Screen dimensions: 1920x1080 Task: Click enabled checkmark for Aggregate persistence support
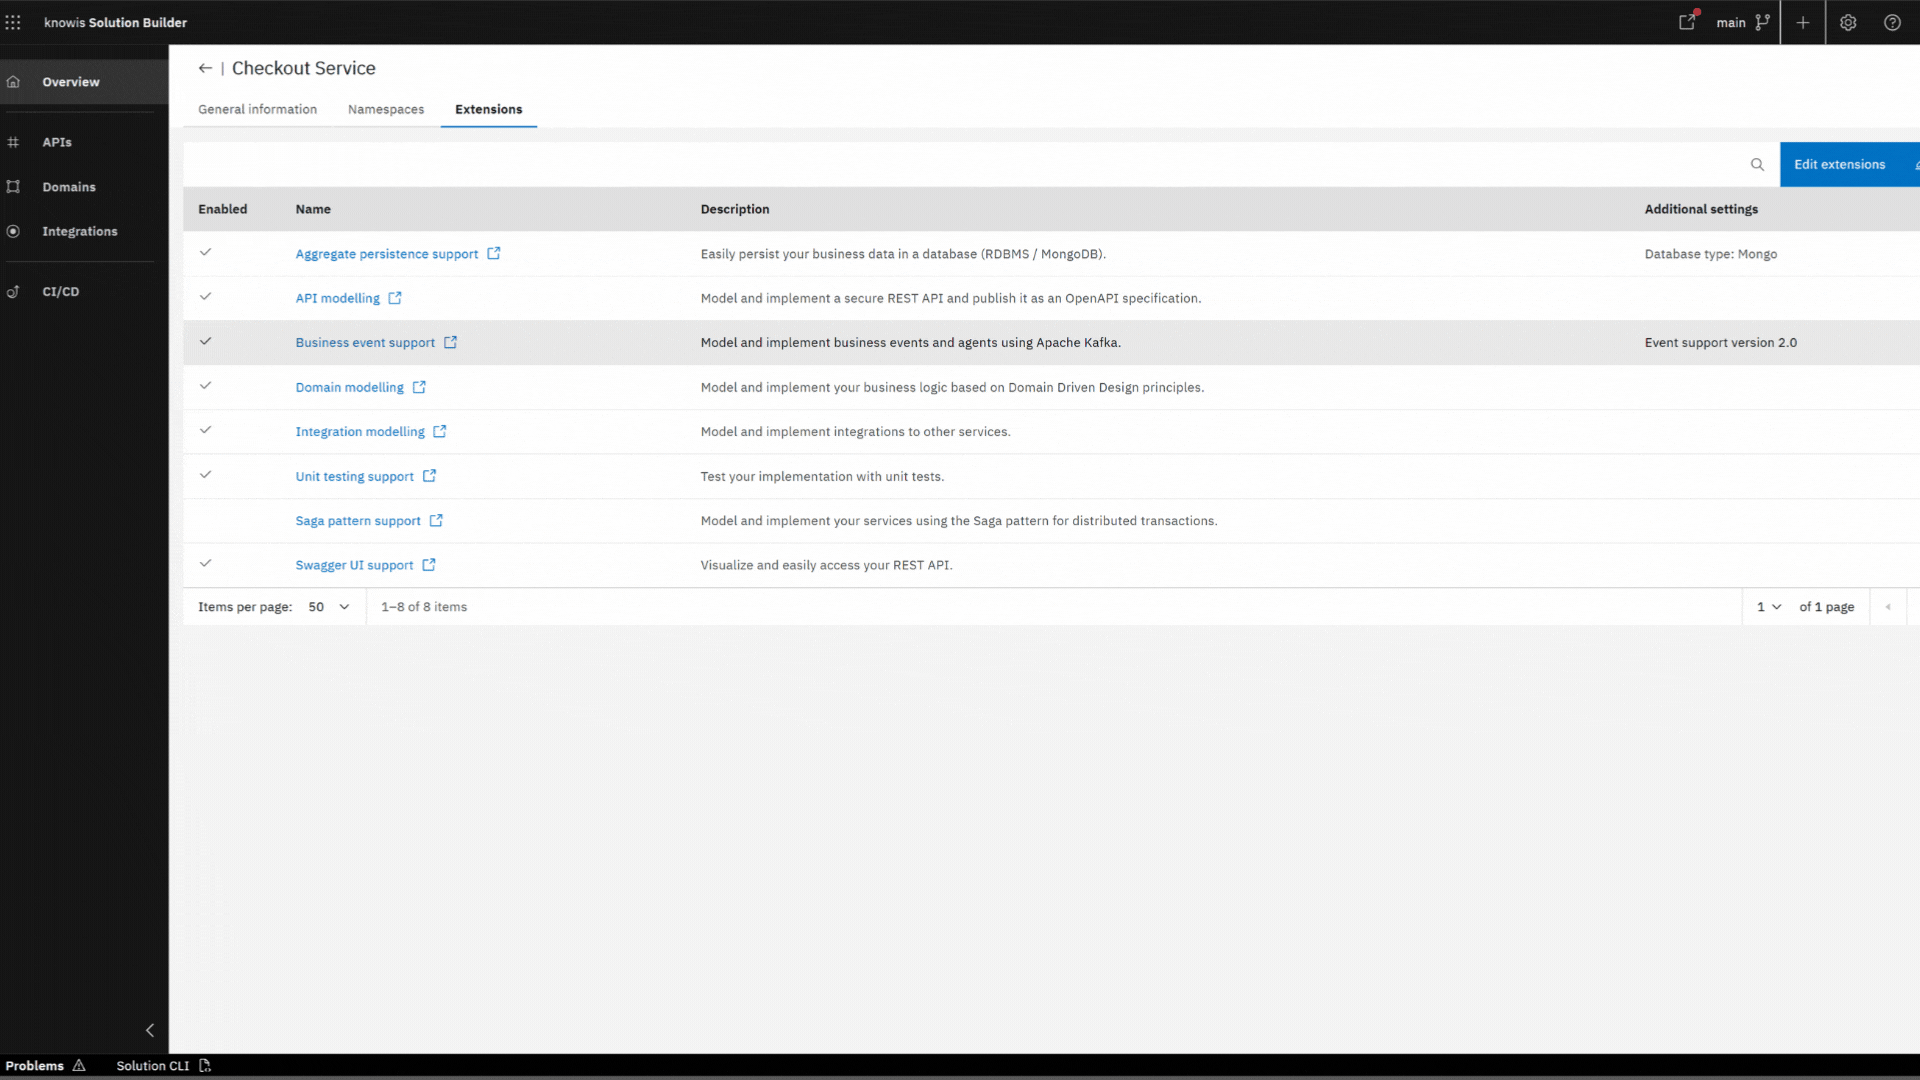pos(205,253)
